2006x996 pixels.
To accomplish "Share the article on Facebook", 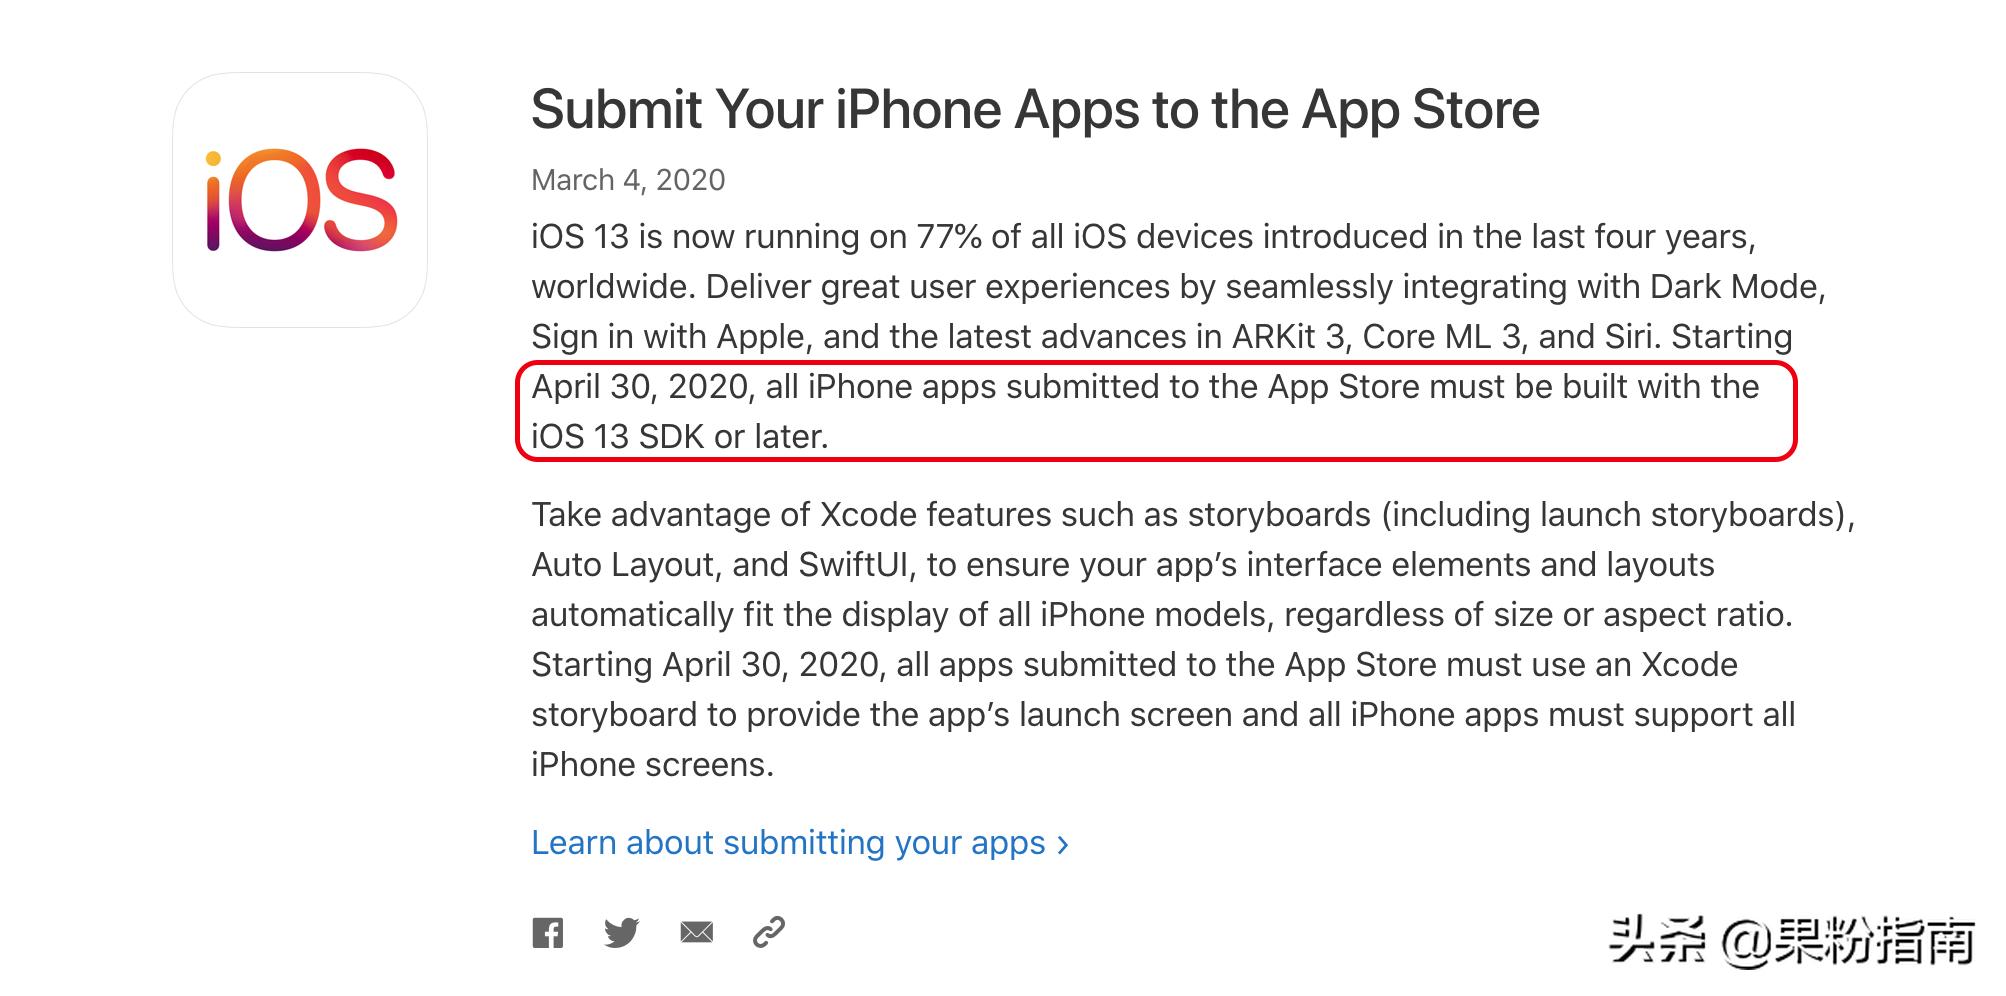I will (547, 933).
